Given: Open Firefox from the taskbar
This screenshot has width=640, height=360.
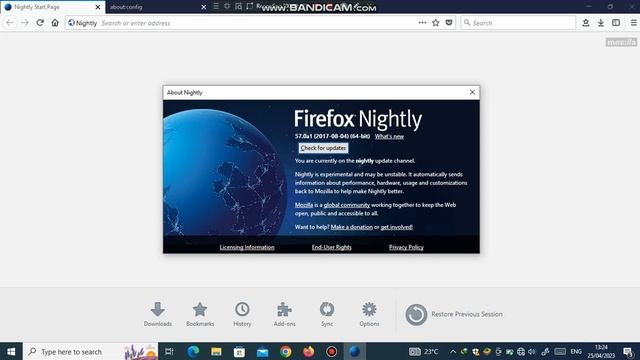Looking at the screenshot, I should [309, 351].
